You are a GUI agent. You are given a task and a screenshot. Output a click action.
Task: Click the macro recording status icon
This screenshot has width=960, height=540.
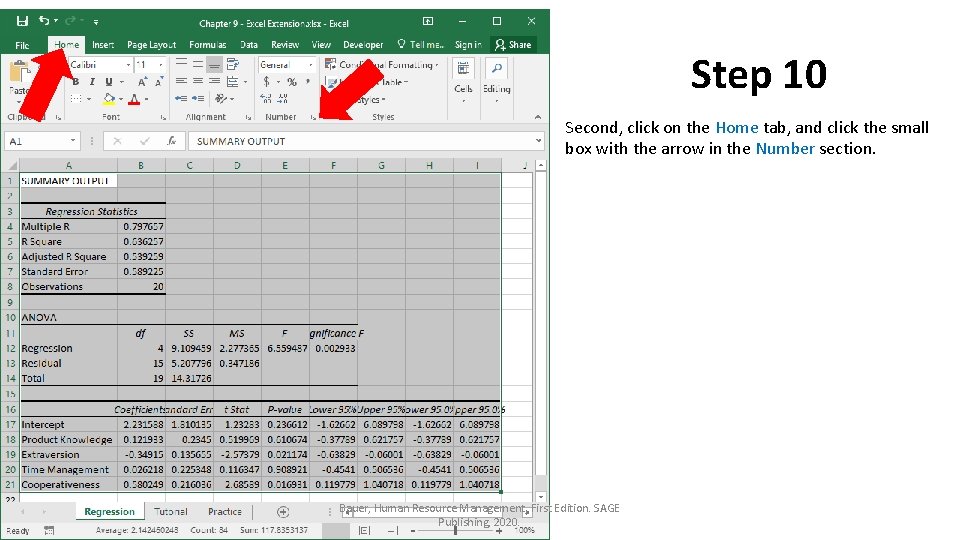coord(49,530)
